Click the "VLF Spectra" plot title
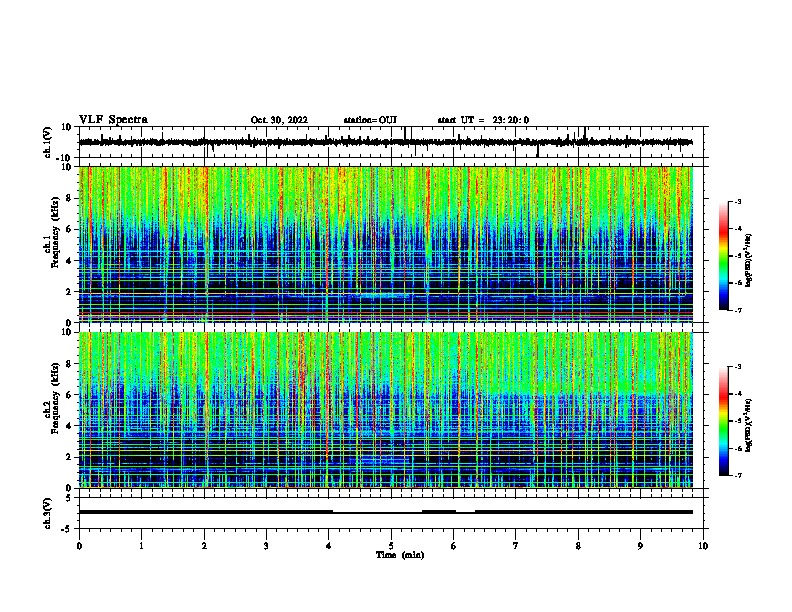 click(x=113, y=120)
